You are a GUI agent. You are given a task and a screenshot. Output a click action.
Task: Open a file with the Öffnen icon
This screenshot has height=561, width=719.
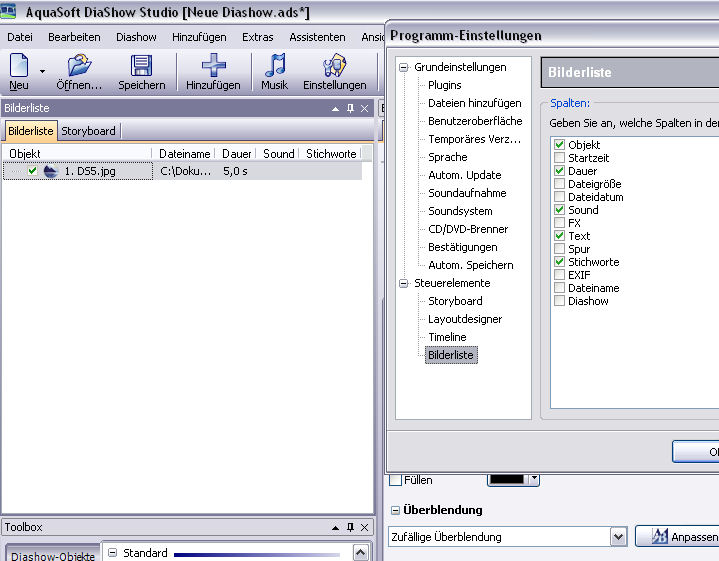[x=79, y=67]
